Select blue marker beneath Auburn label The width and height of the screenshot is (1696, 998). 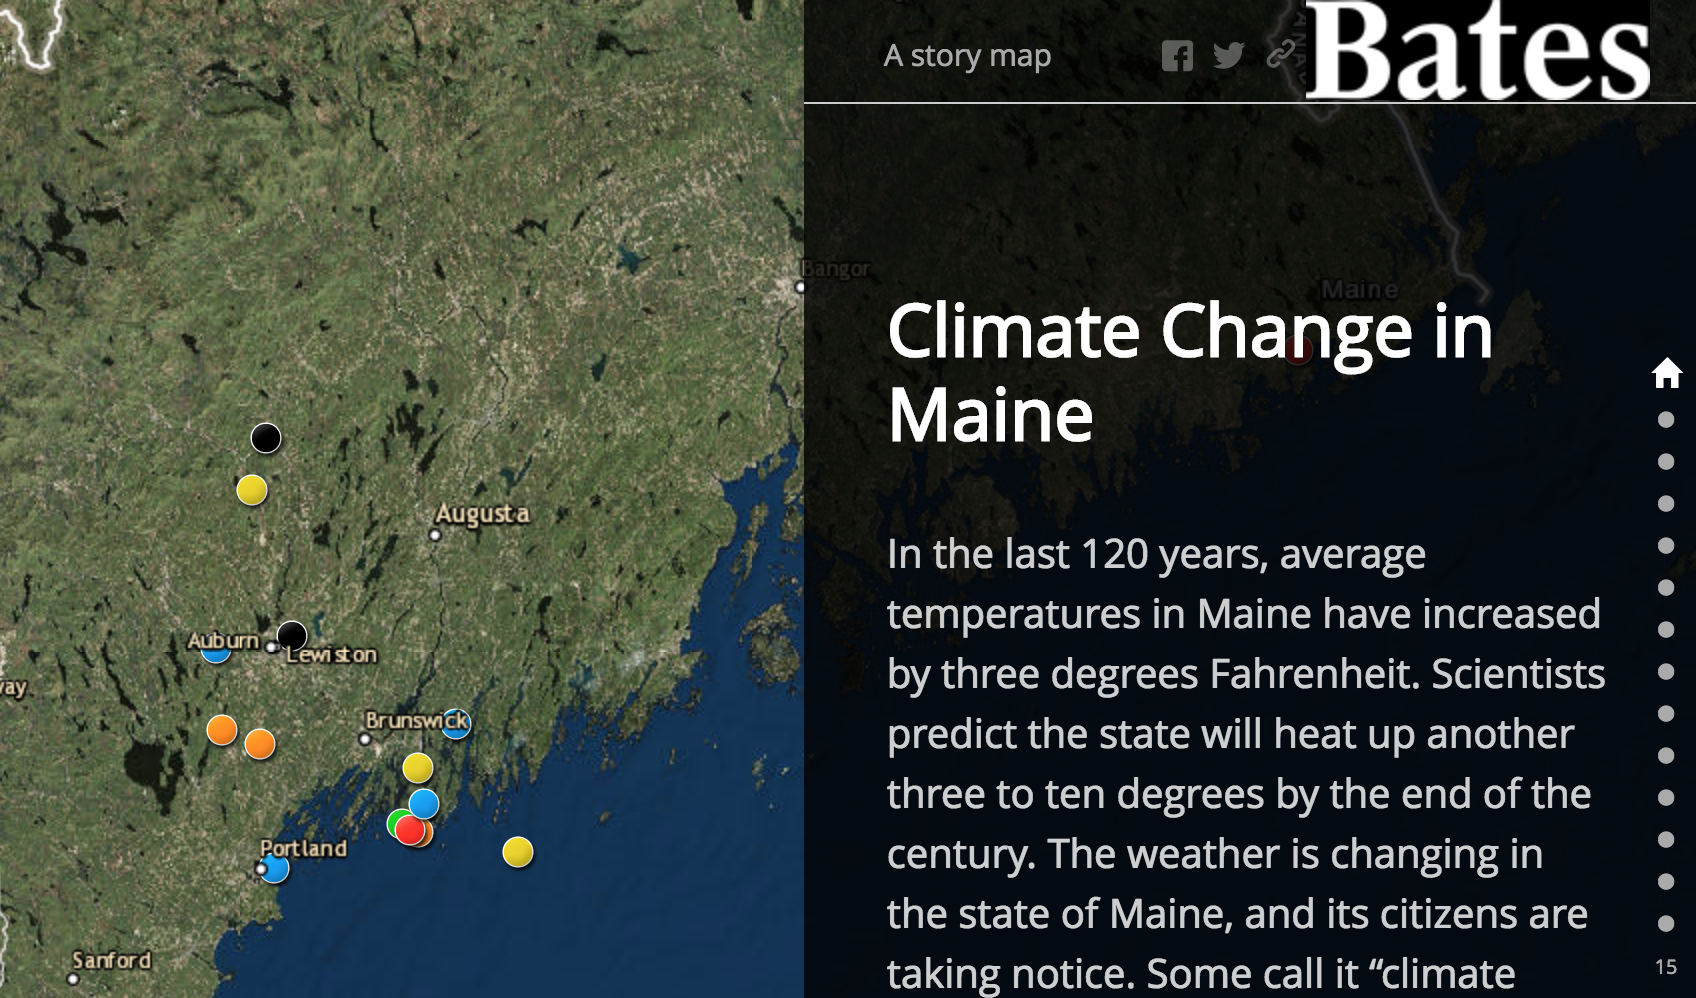coord(215,655)
